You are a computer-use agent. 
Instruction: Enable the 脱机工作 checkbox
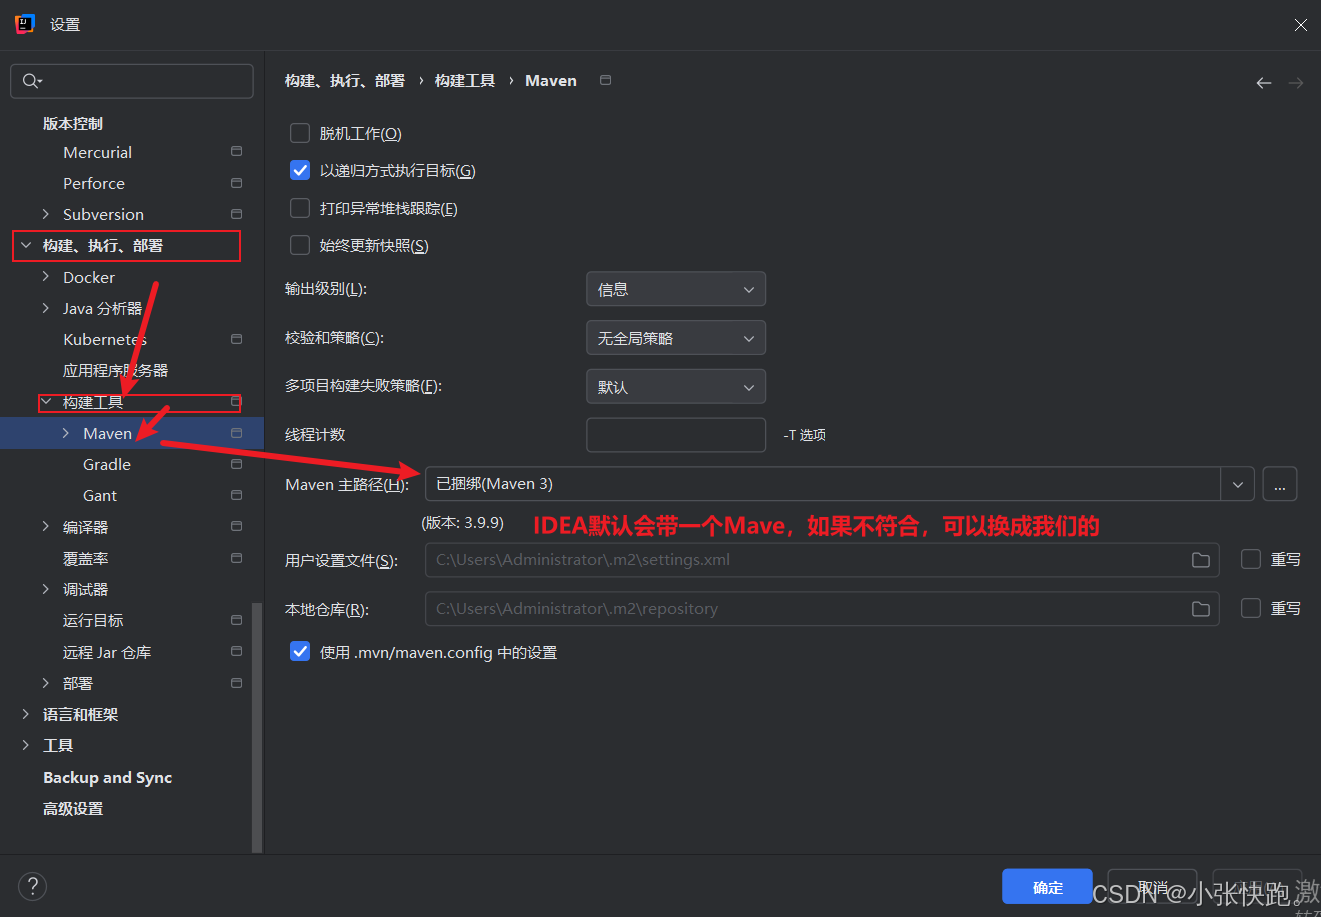point(300,133)
